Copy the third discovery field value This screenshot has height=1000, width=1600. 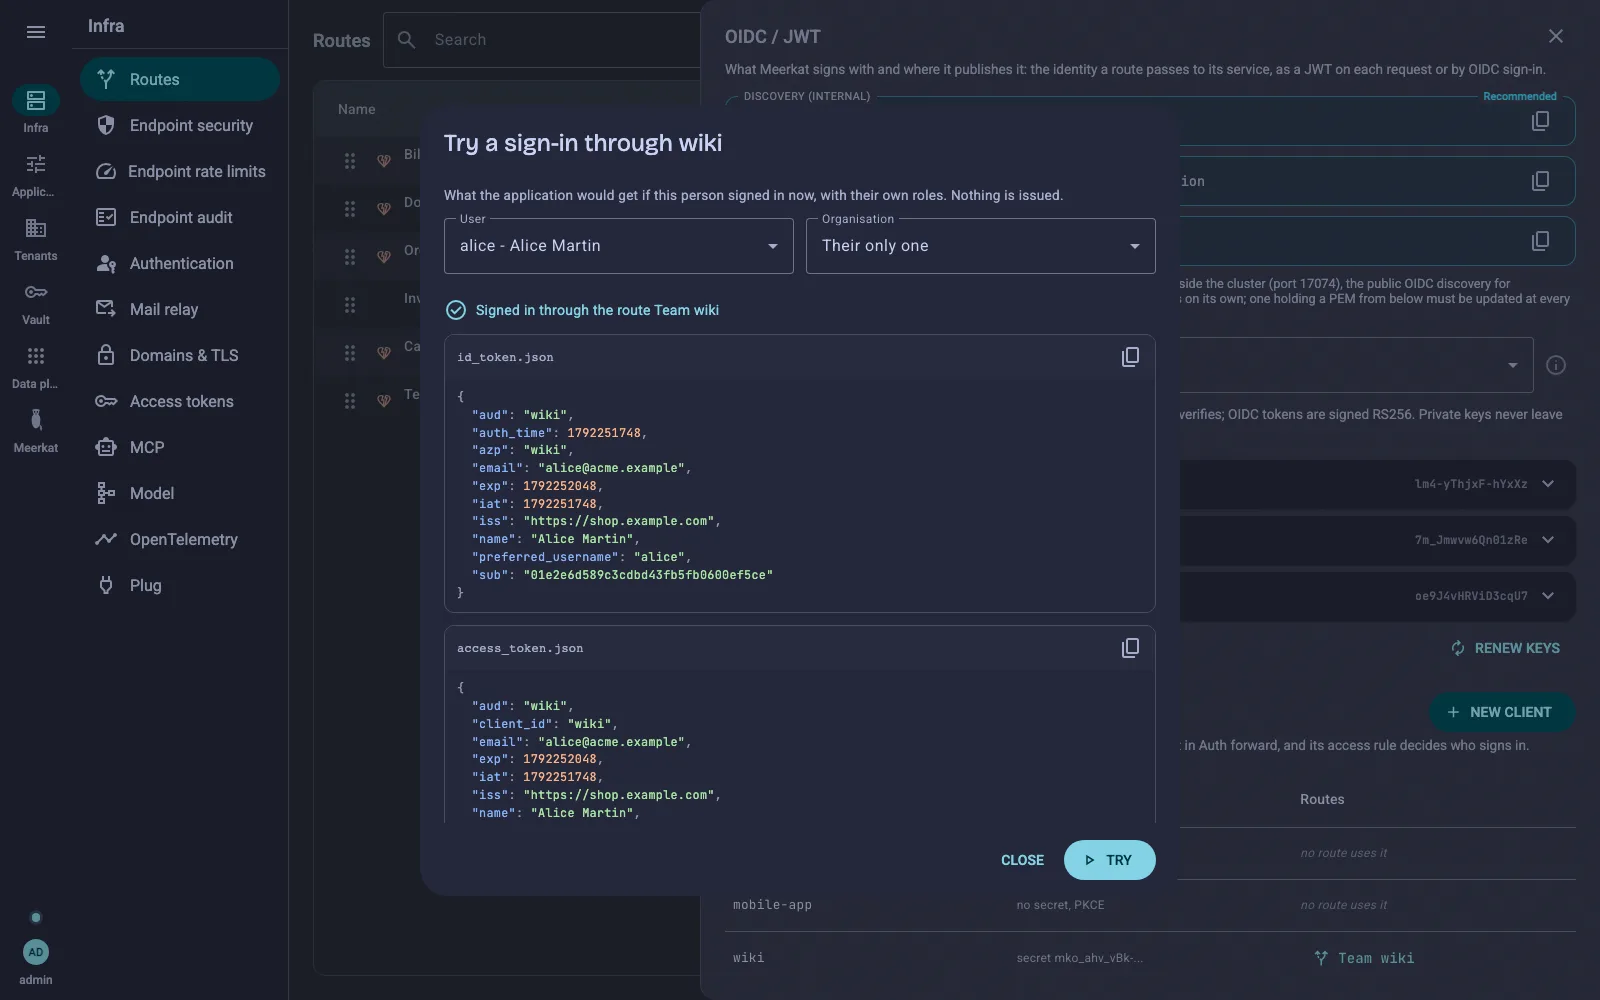point(1540,241)
